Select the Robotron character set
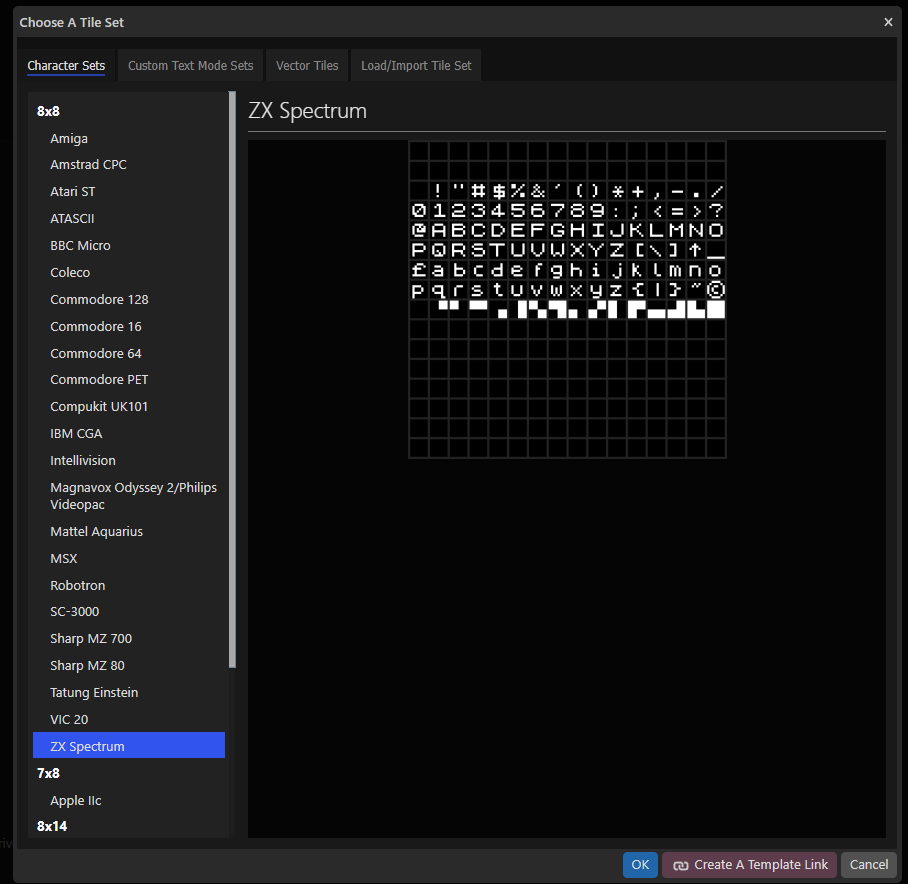The height and width of the screenshot is (884, 908). (x=129, y=585)
